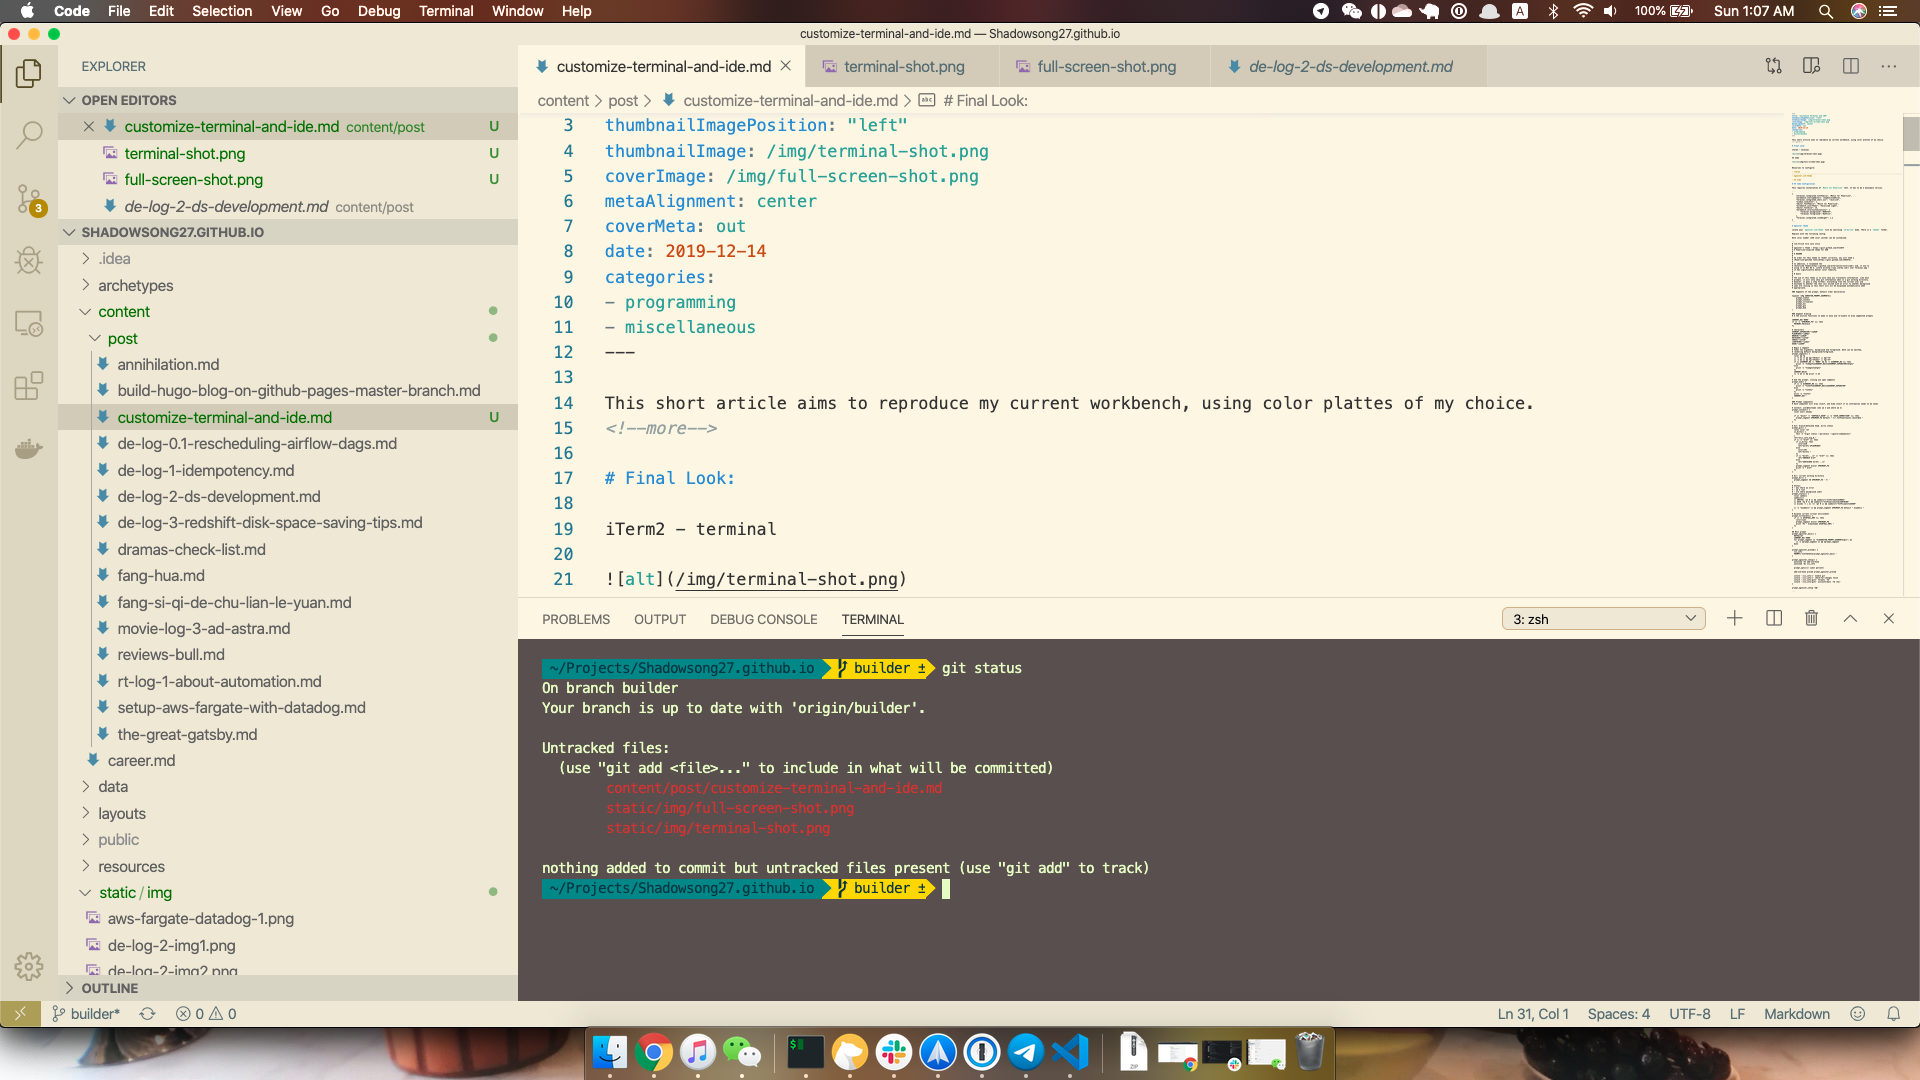Change the LF end of line sequence

click(1738, 1014)
